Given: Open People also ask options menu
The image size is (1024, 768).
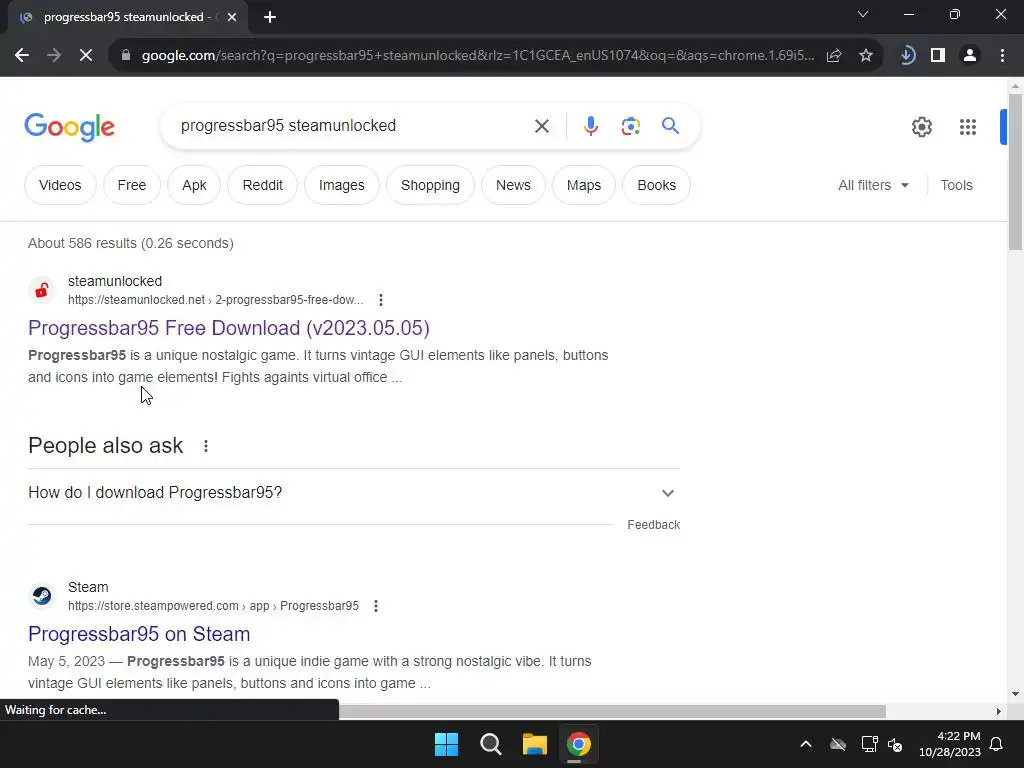Looking at the screenshot, I should coord(206,446).
